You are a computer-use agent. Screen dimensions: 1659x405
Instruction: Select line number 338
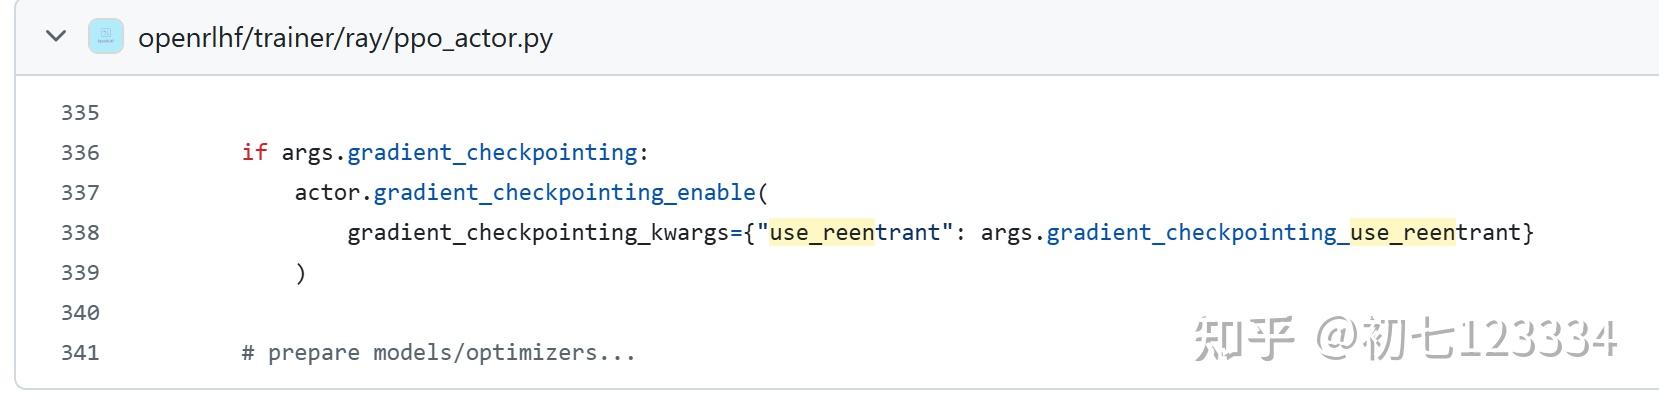click(x=80, y=233)
